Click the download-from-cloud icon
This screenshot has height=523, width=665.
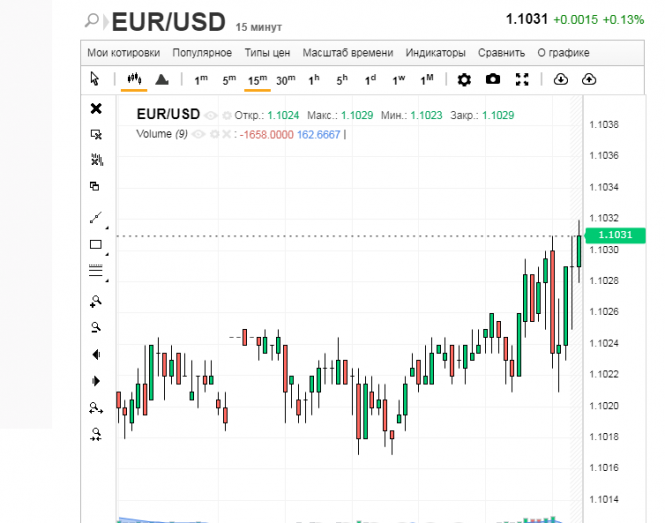pyautogui.click(x=561, y=79)
